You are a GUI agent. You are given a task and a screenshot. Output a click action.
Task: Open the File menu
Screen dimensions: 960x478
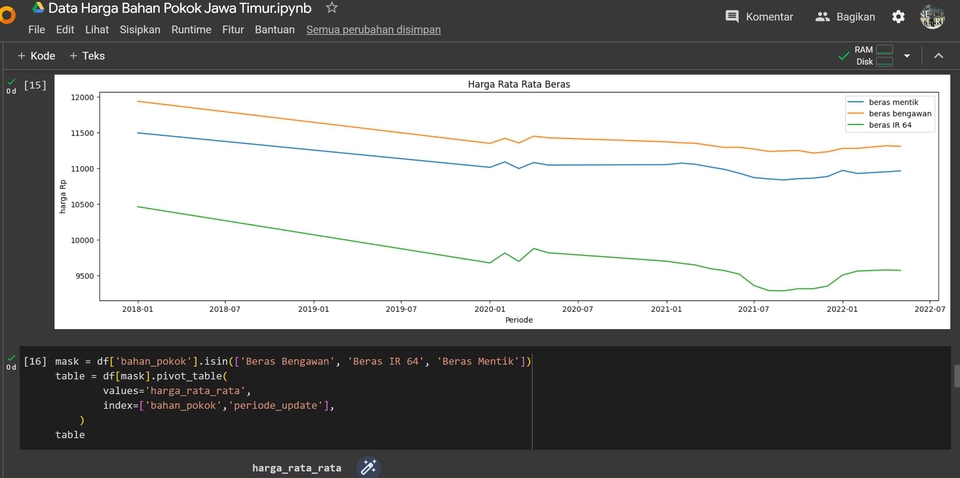tap(37, 29)
